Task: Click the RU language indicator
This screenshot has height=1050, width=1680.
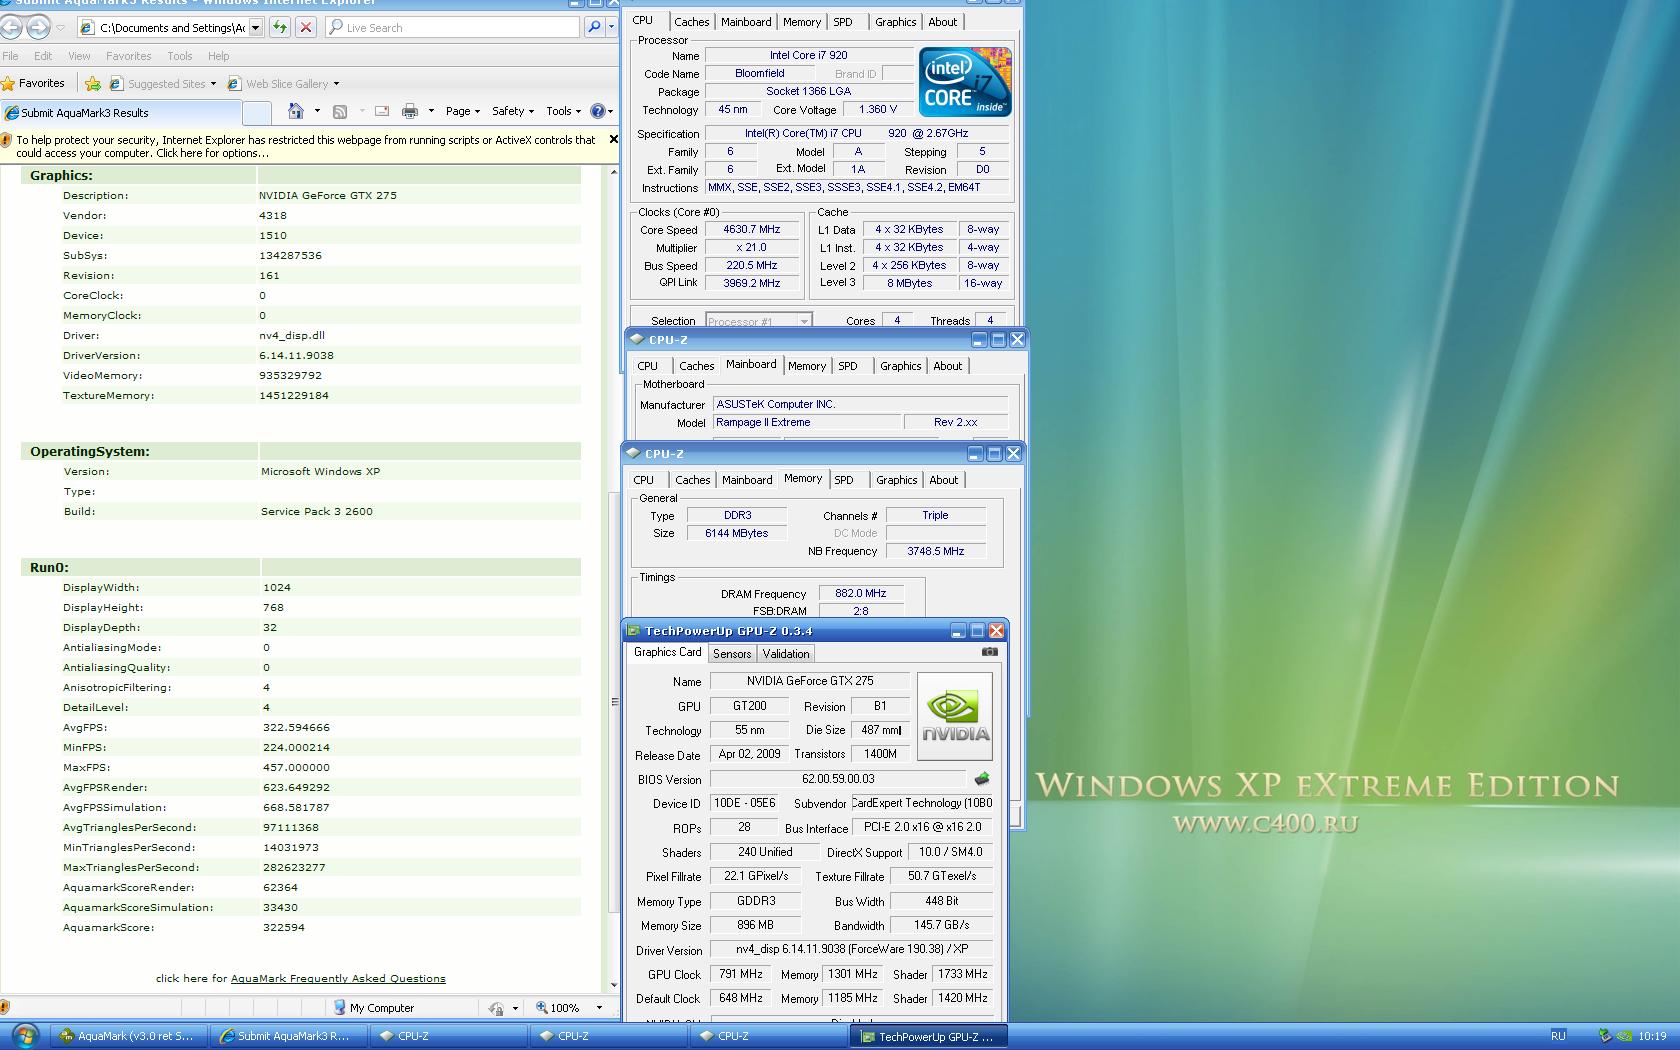Action: click(x=1558, y=1036)
